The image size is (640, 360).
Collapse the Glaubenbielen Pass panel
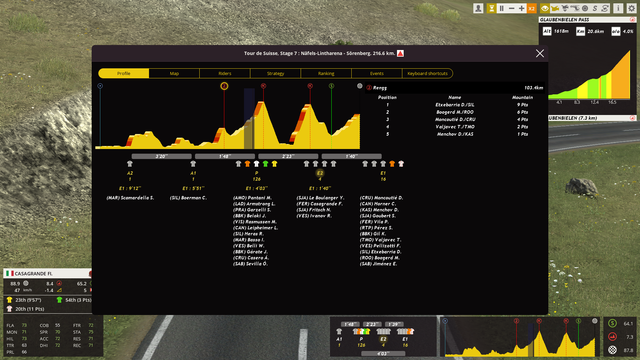pos(632,20)
